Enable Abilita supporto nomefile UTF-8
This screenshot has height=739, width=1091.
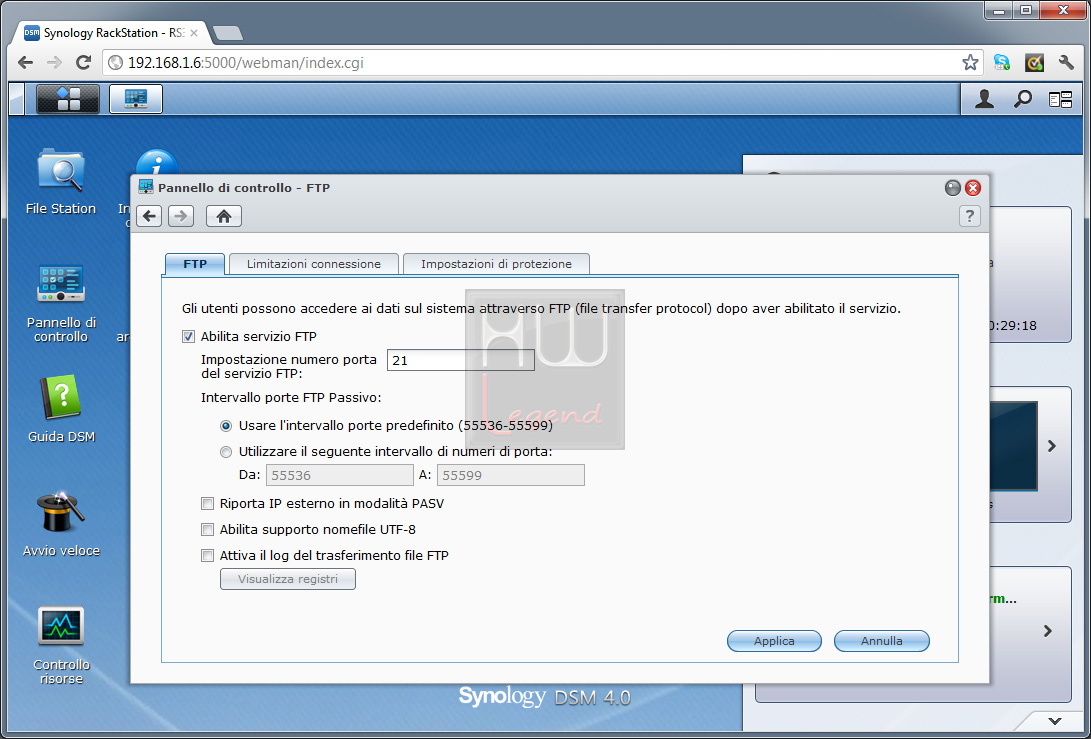pyautogui.click(x=207, y=530)
